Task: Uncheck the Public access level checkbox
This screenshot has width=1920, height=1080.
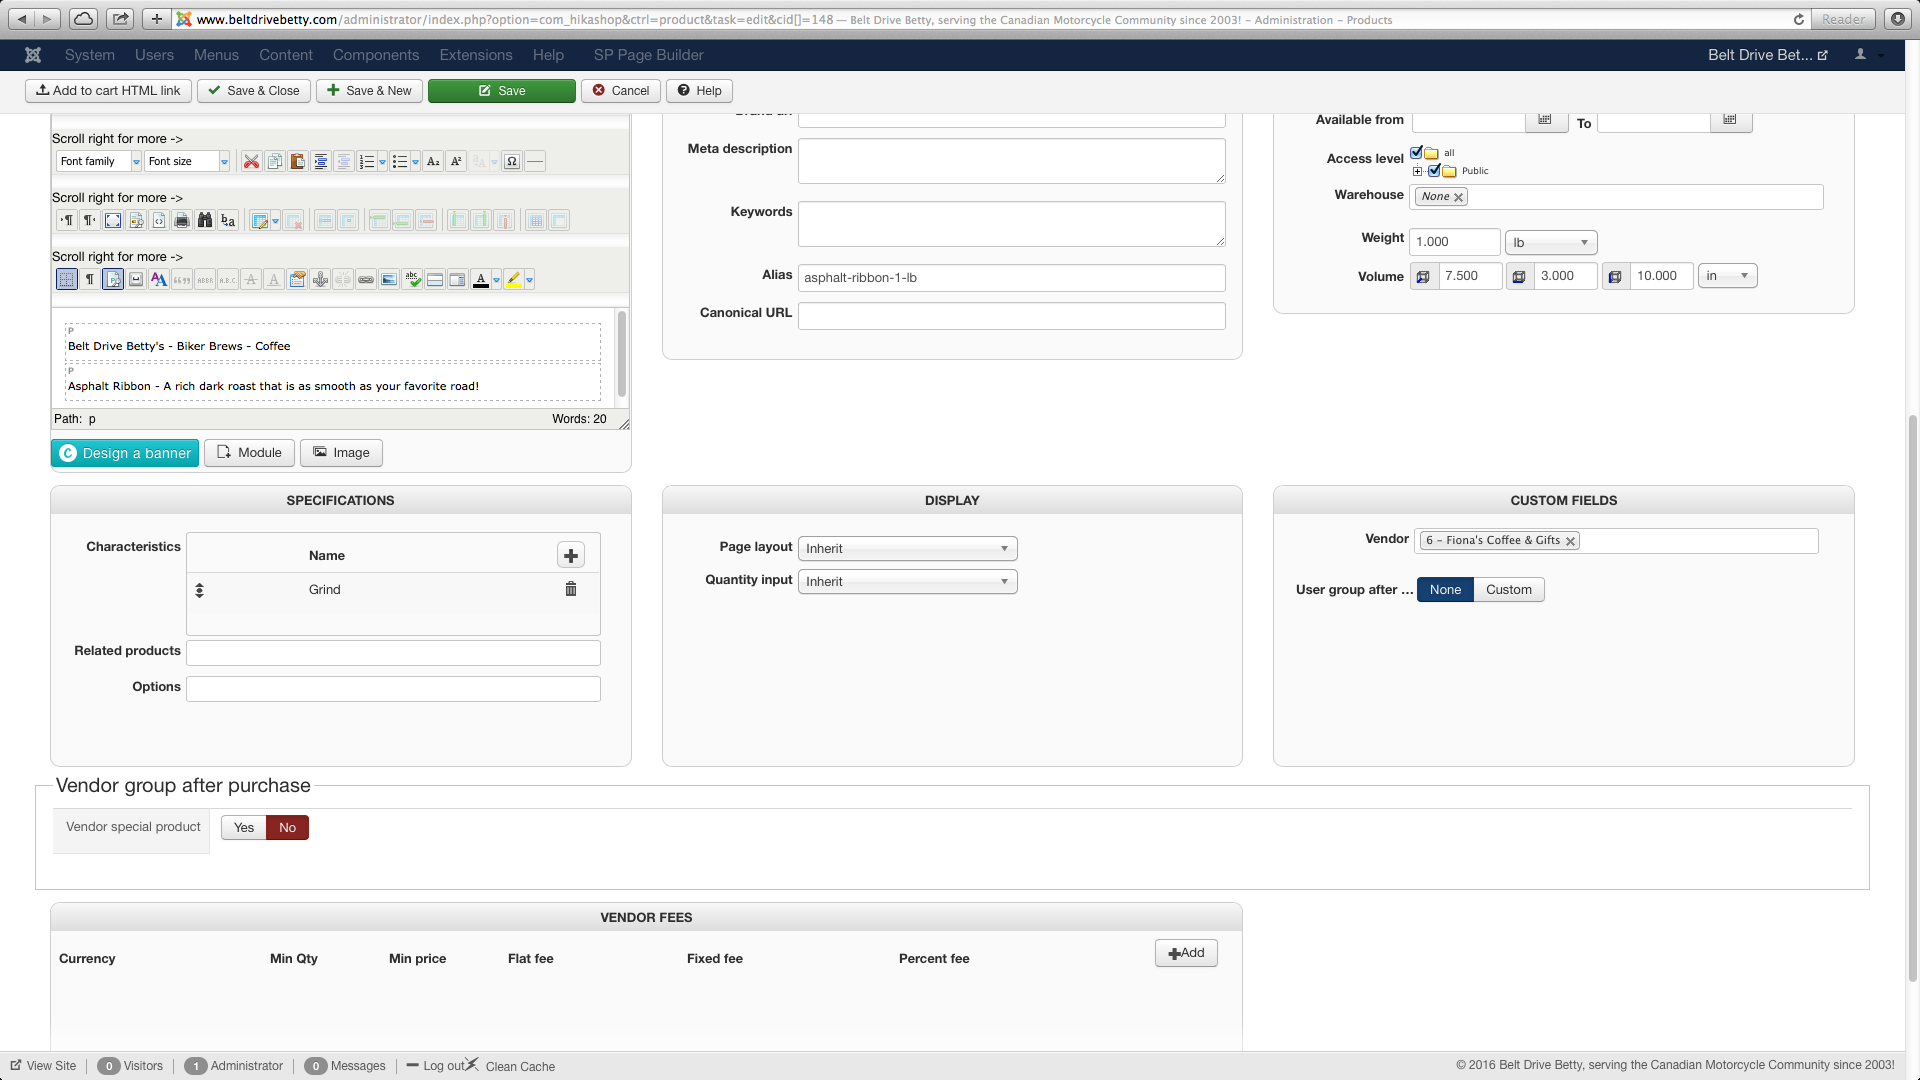Action: (x=1434, y=170)
